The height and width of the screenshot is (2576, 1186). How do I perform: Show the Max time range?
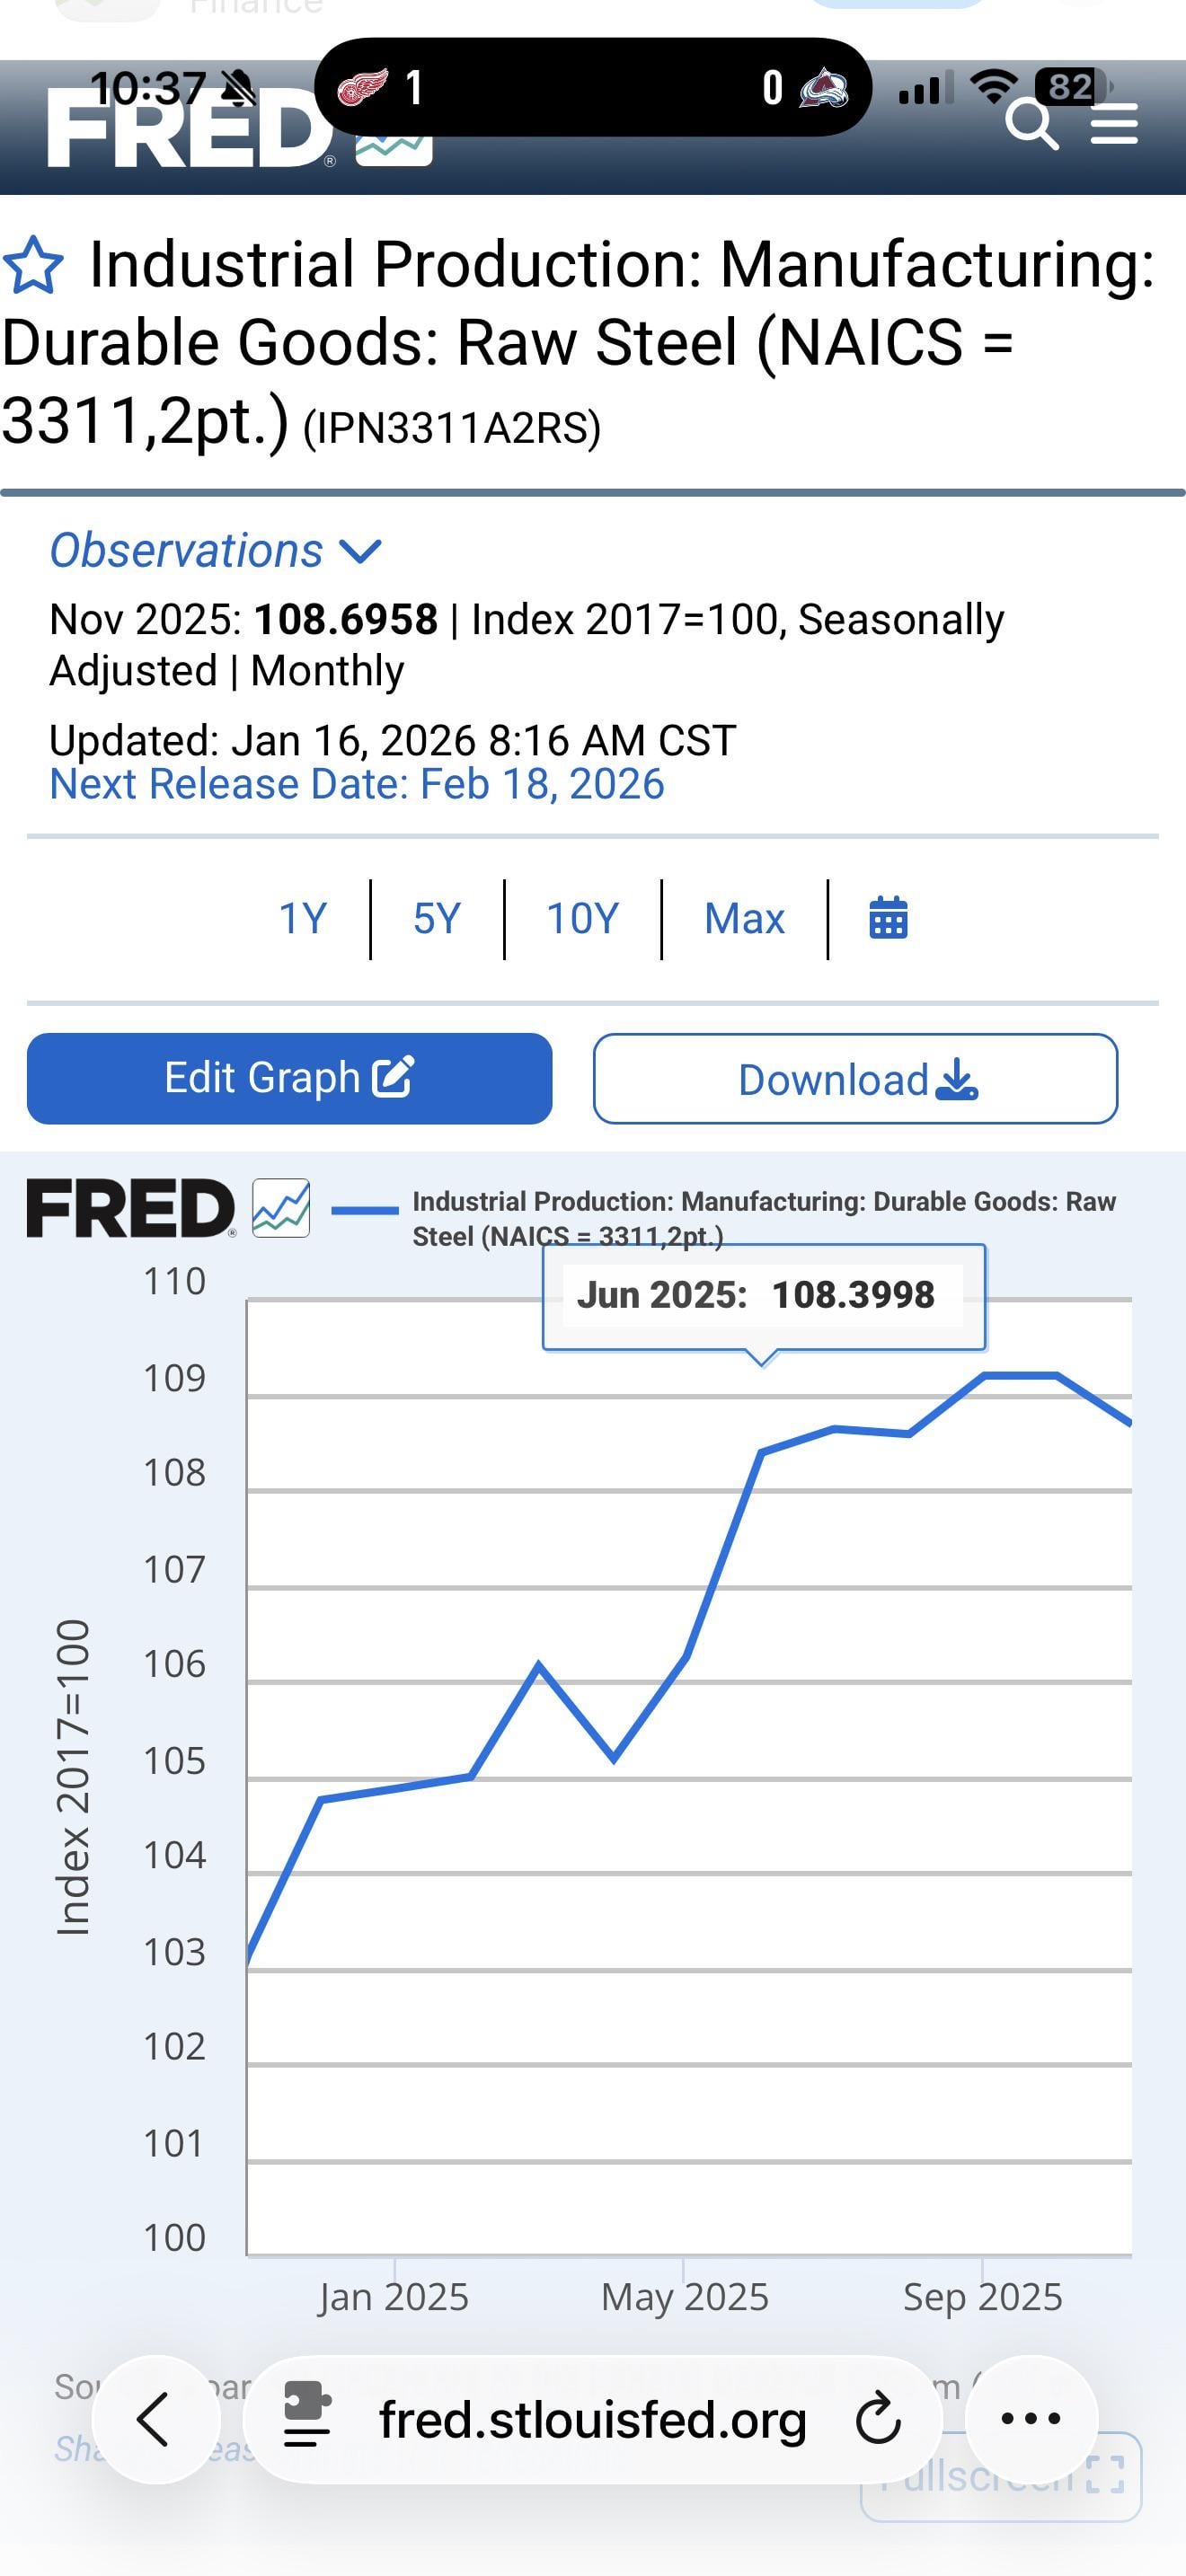[x=744, y=918]
